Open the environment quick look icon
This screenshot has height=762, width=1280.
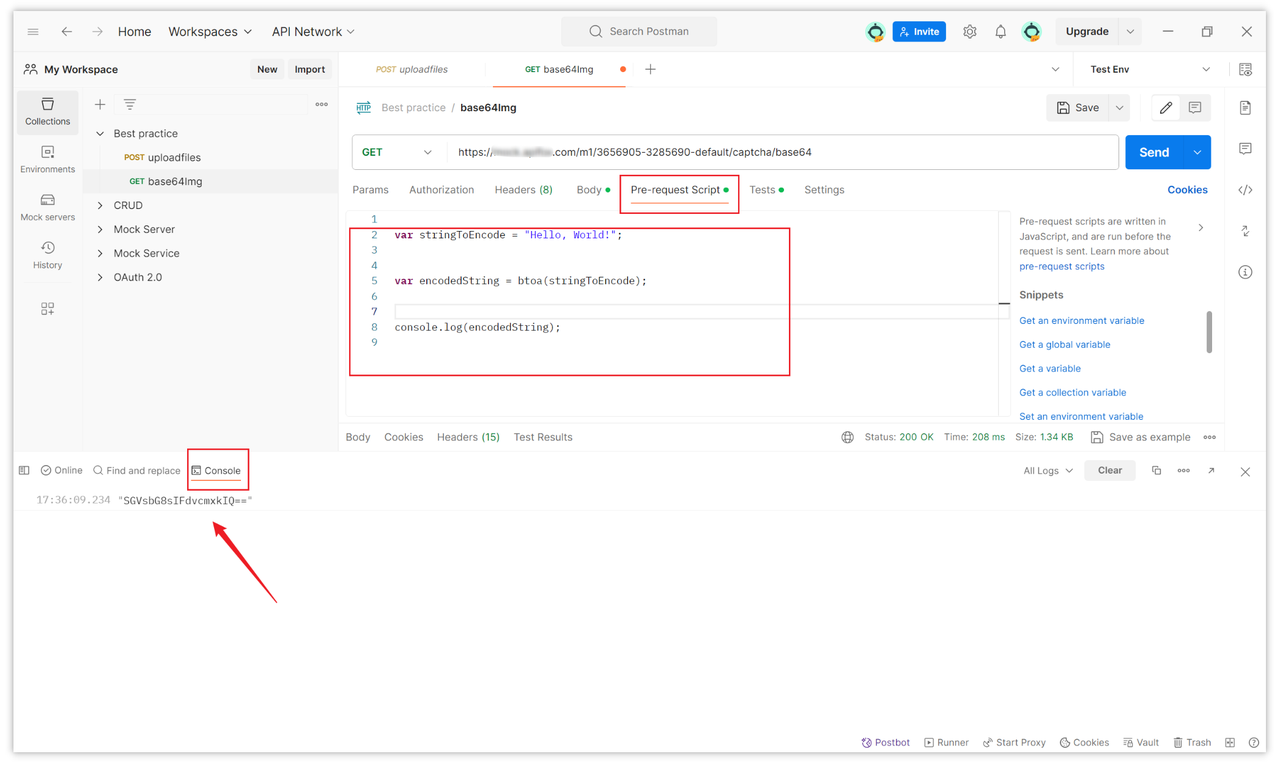coord(1245,69)
